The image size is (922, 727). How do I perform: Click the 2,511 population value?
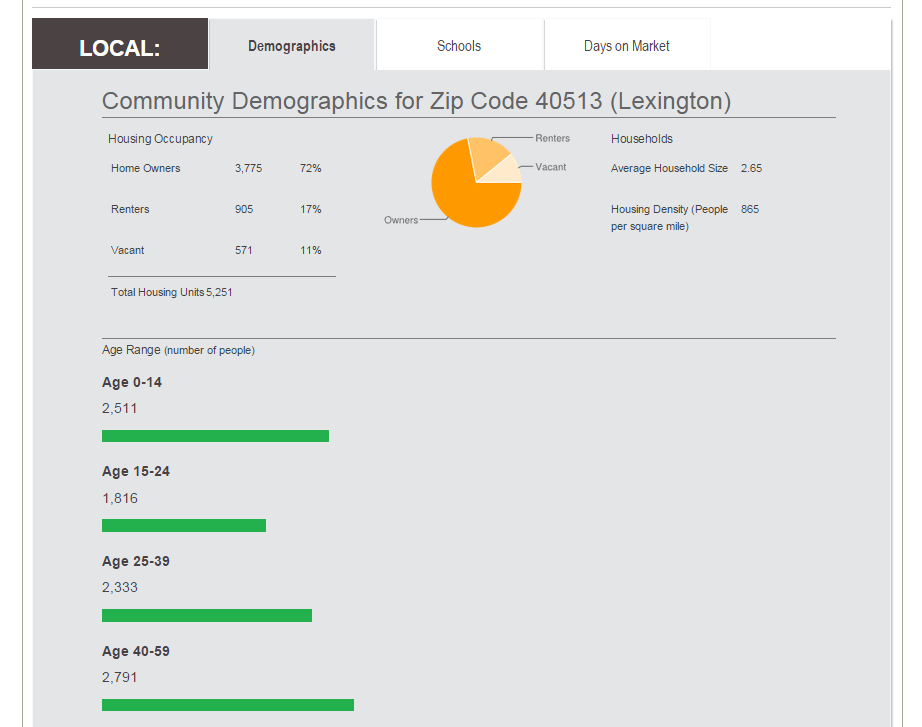click(x=119, y=408)
